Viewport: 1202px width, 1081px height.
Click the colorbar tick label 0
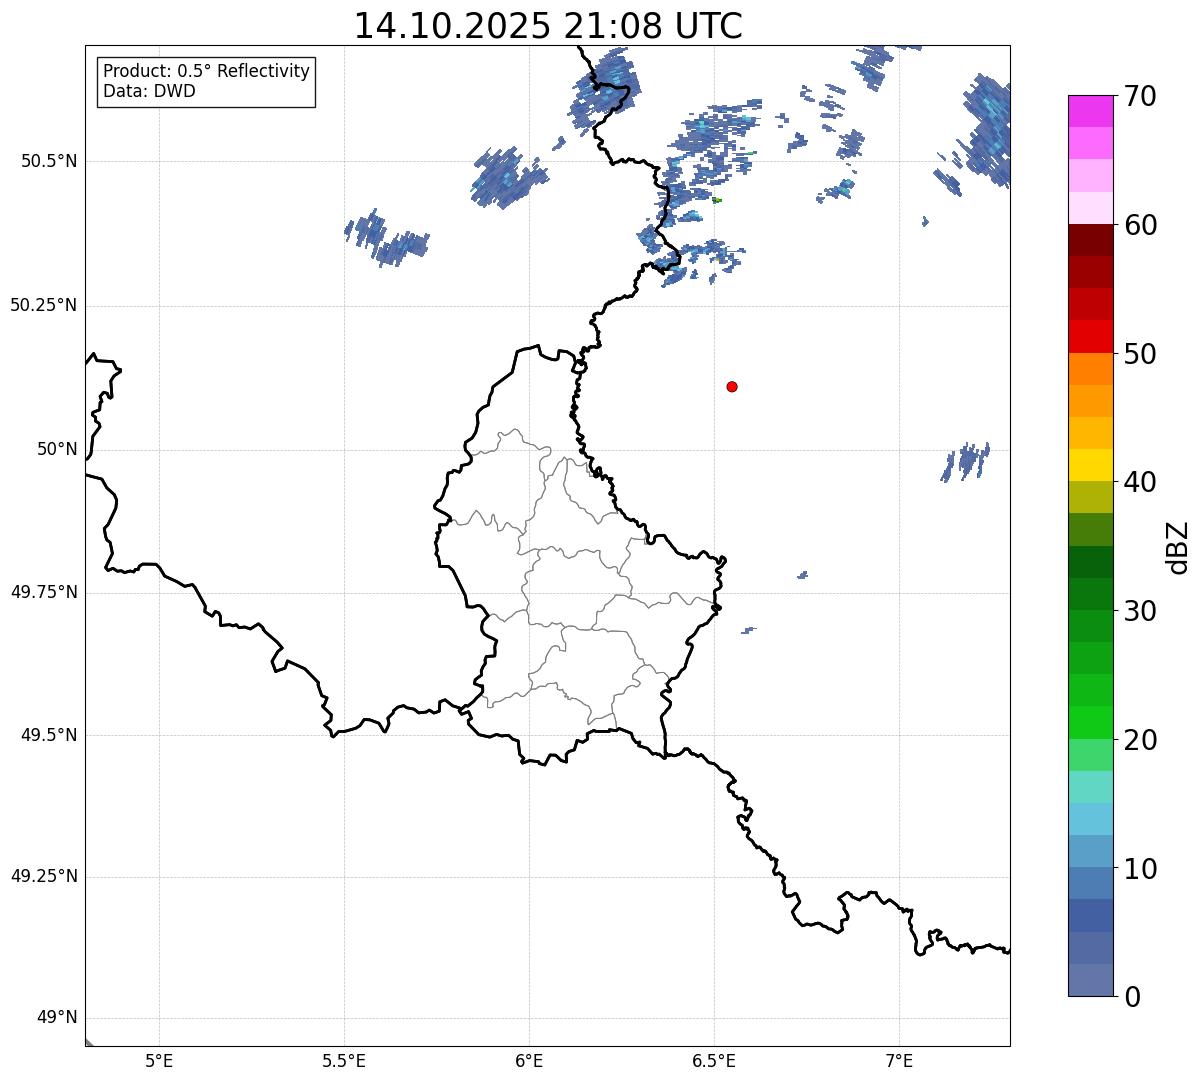point(1132,997)
